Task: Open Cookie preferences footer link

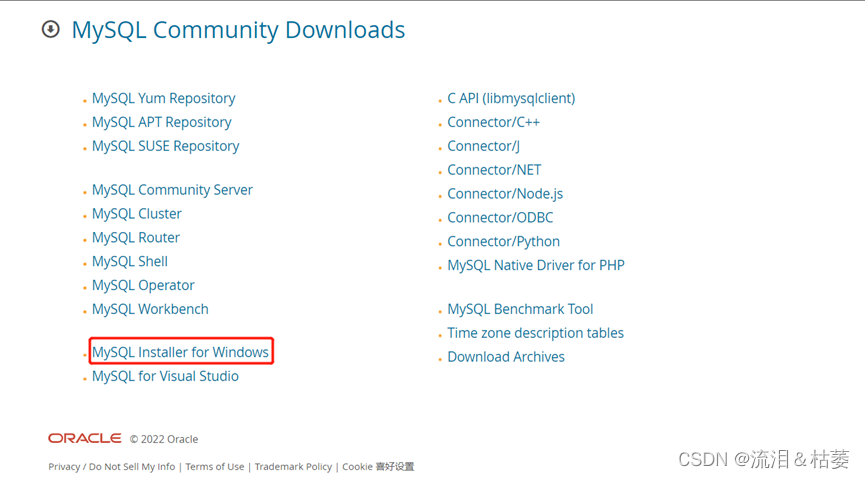Action: pos(378,466)
